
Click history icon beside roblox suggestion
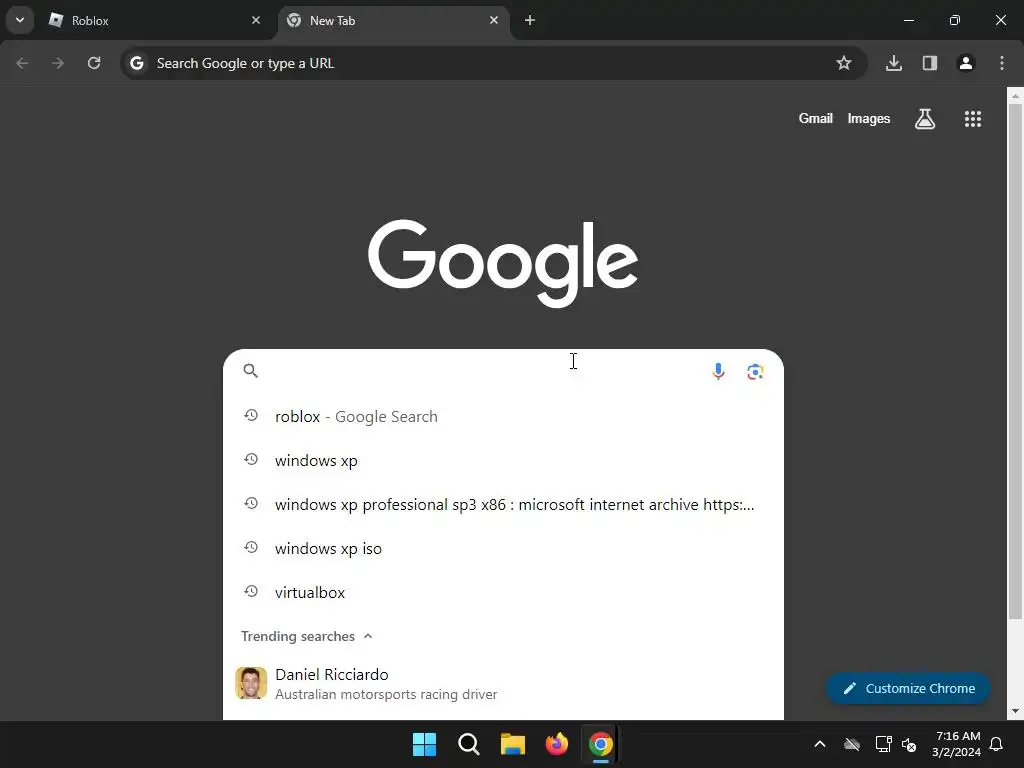251,415
